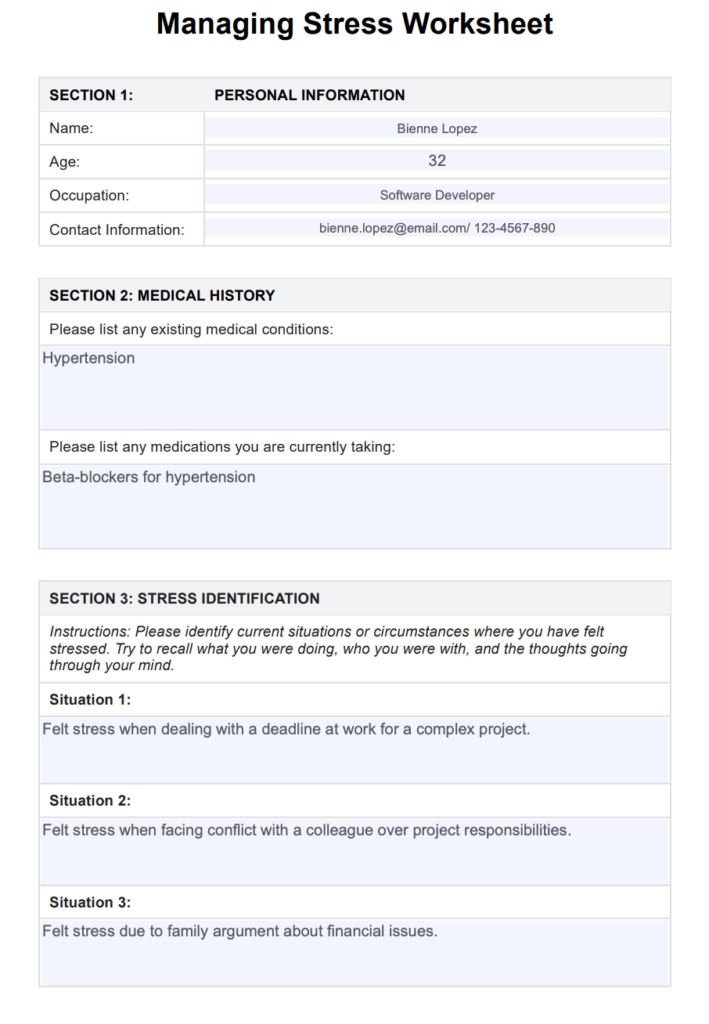
Task: Click the Name: row label
Action: pyautogui.click(x=71, y=128)
